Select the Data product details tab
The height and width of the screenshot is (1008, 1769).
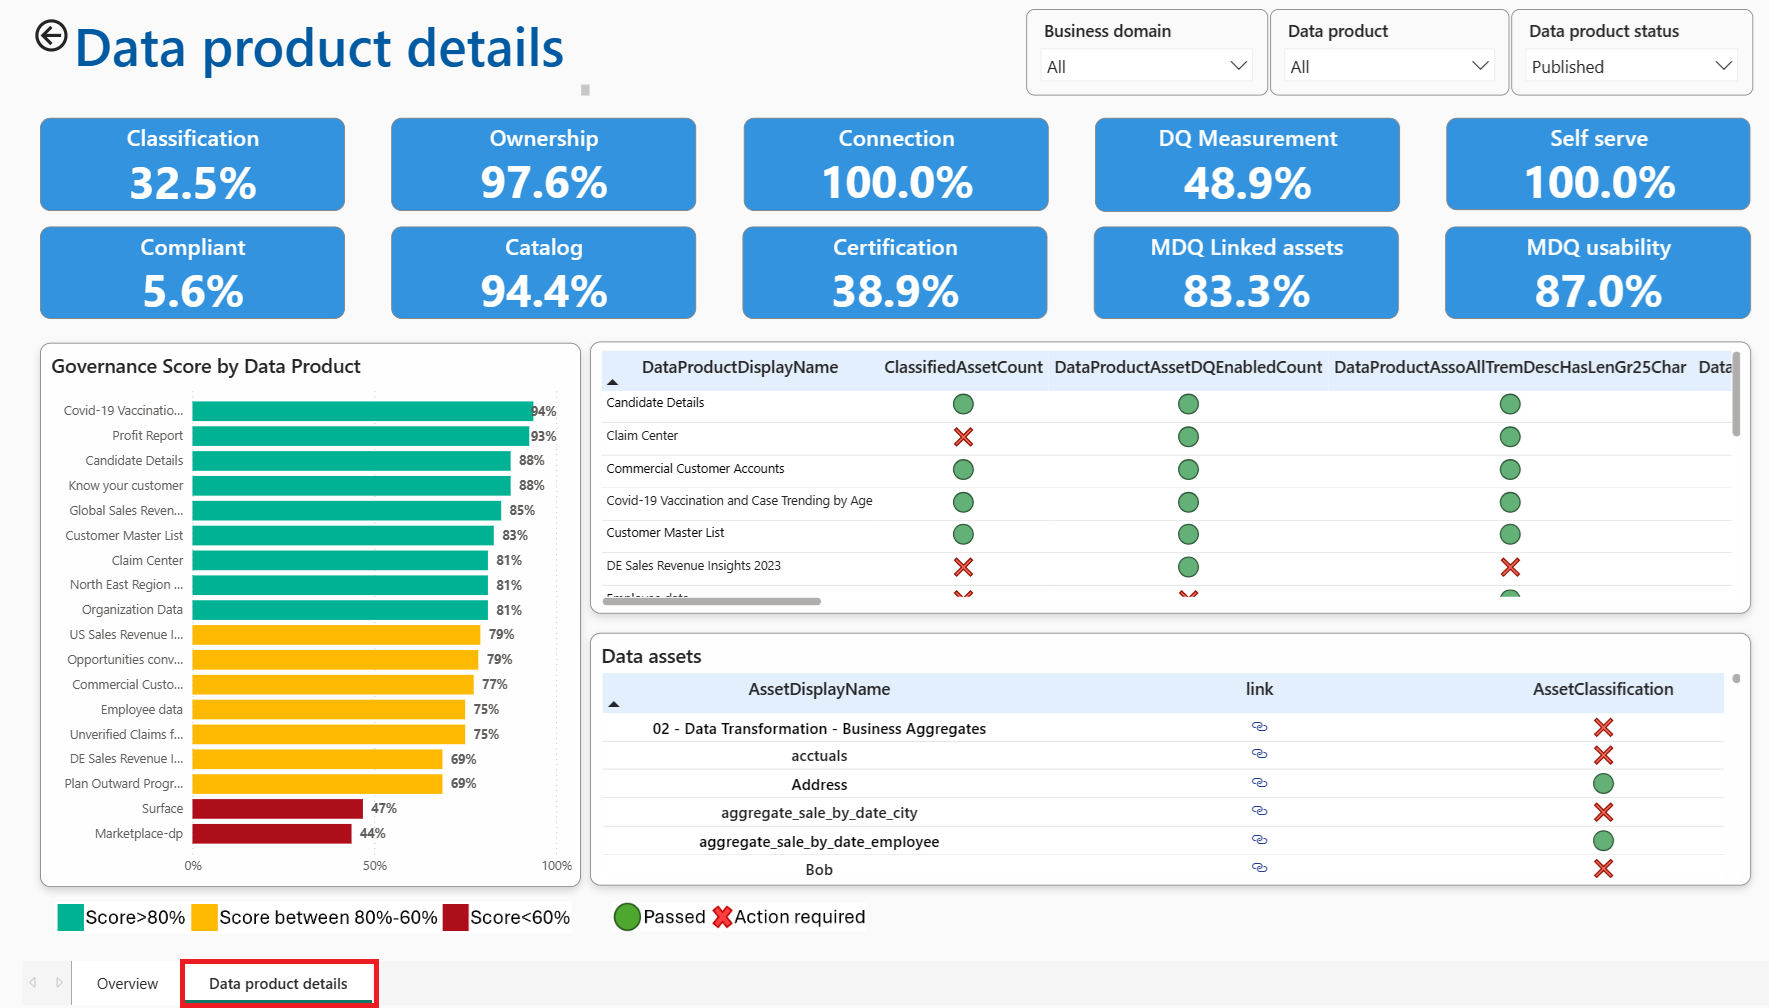[279, 984]
